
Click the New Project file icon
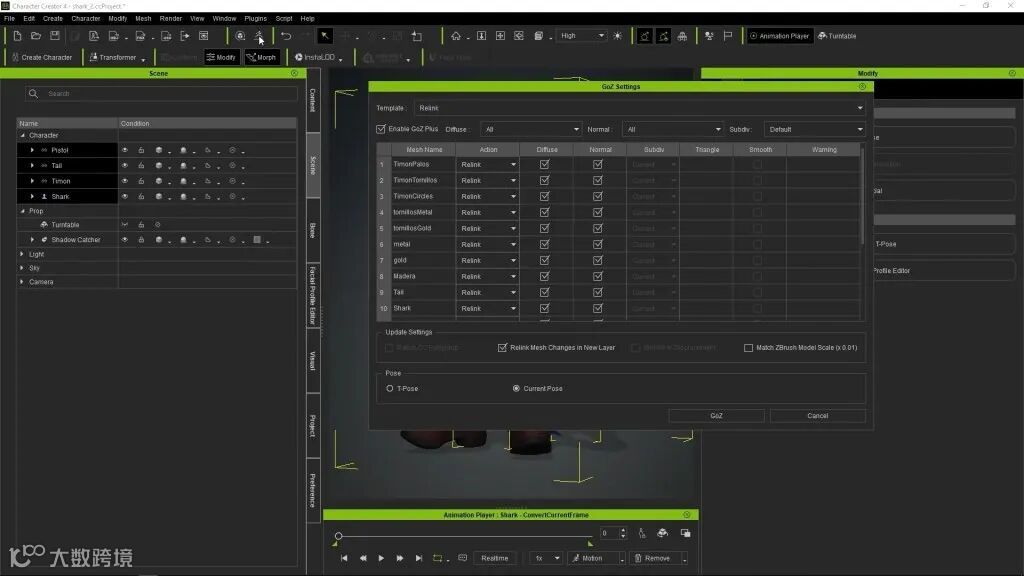17,36
